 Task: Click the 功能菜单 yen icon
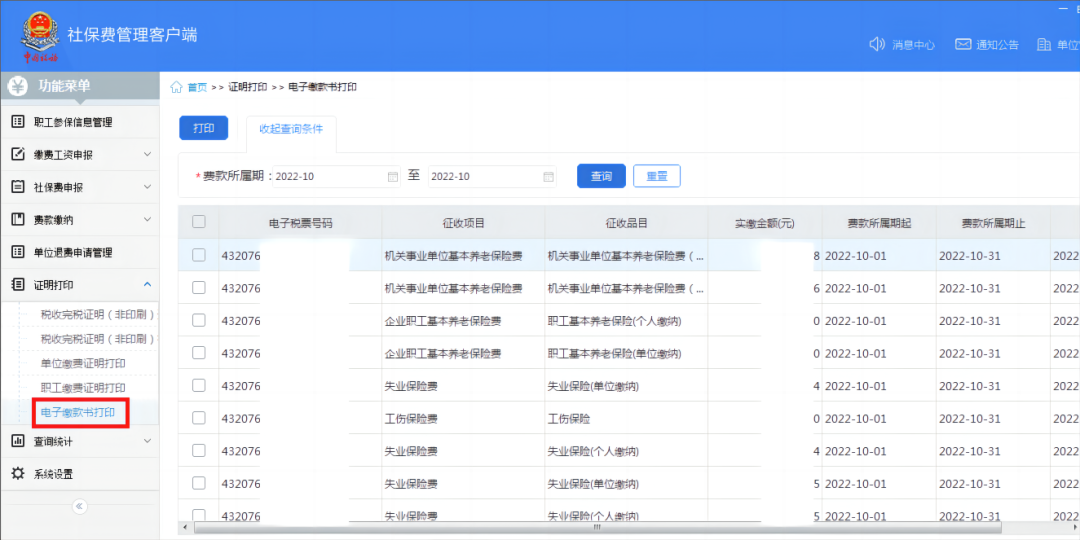[17, 86]
